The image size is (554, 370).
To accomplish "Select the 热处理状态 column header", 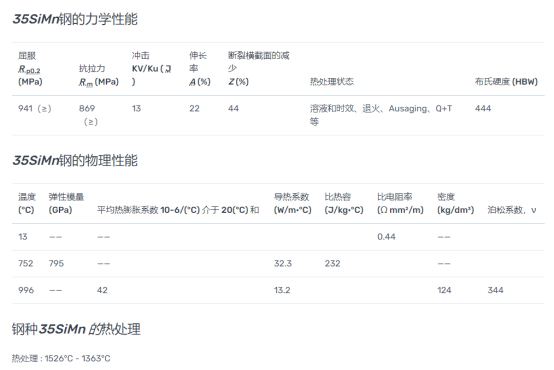I will tap(331, 82).
